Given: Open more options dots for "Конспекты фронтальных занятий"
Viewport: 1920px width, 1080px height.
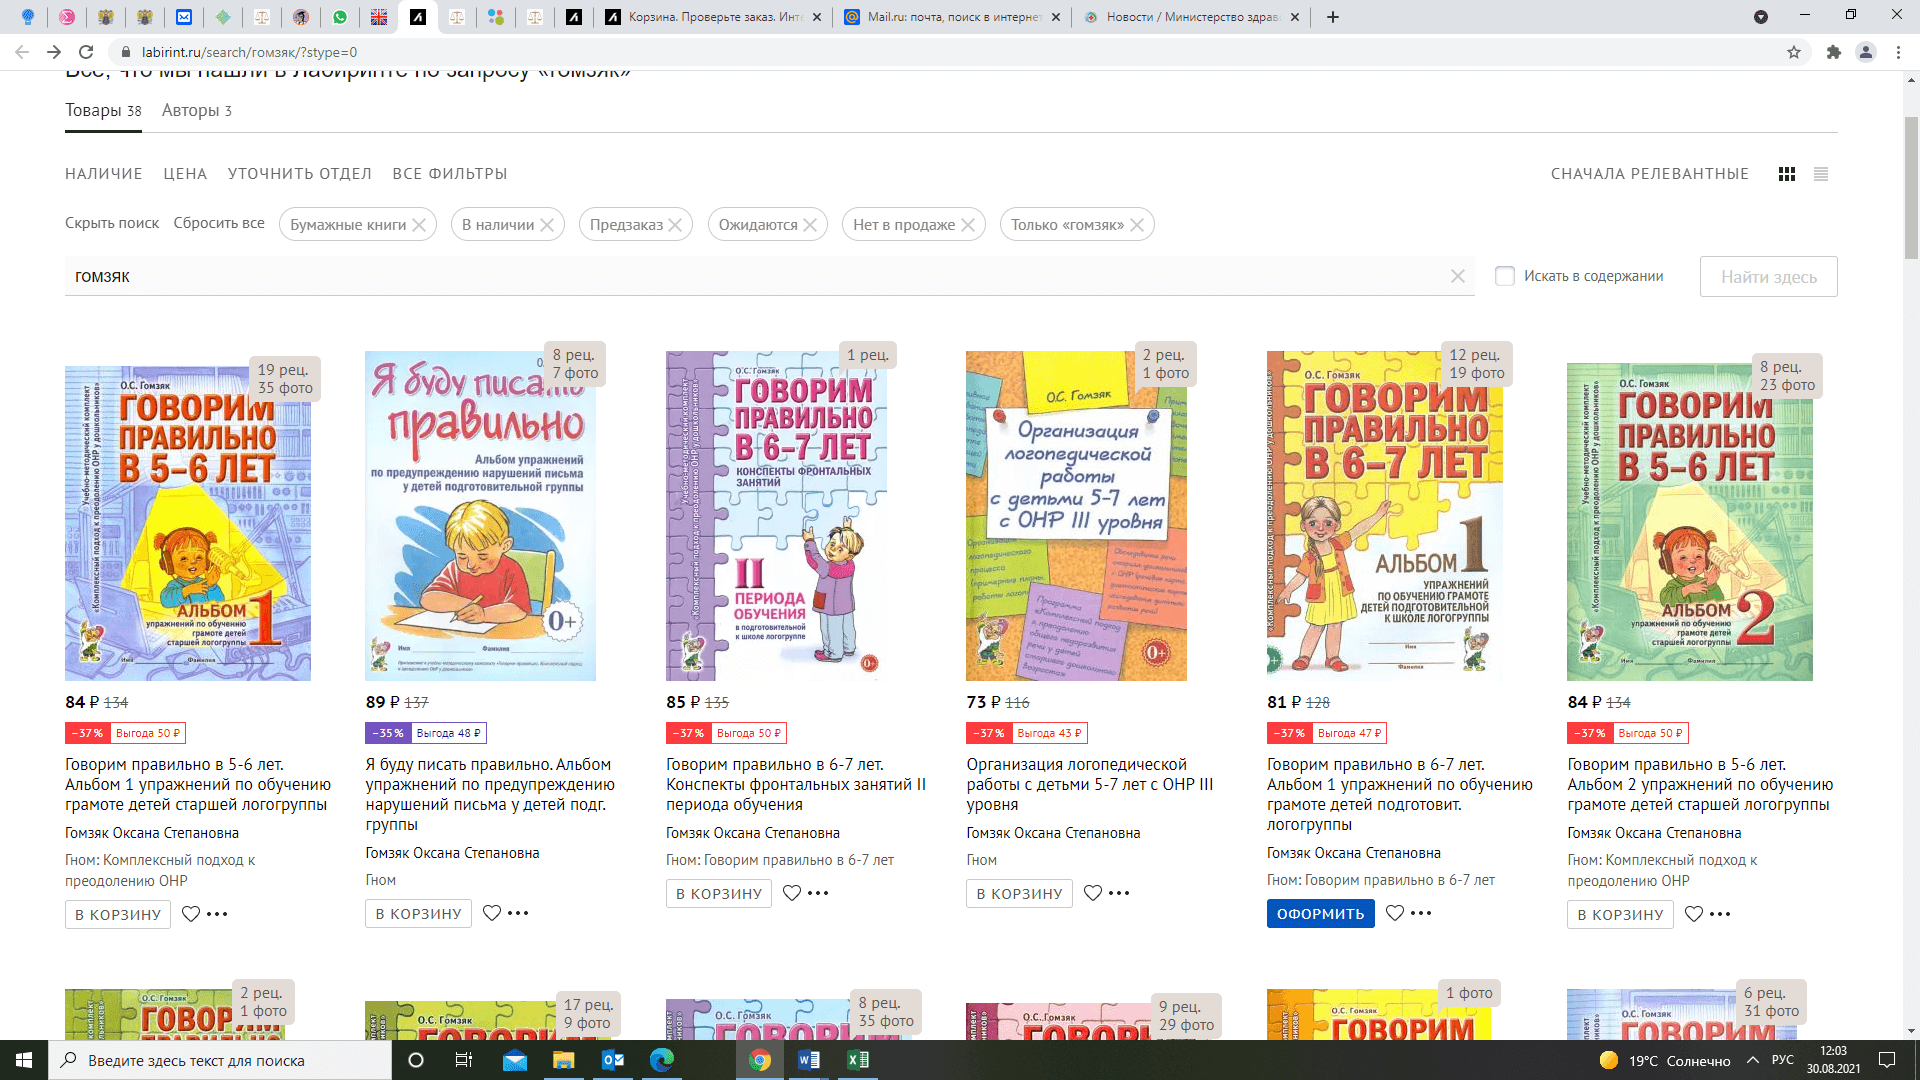Looking at the screenshot, I should [x=818, y=893].
